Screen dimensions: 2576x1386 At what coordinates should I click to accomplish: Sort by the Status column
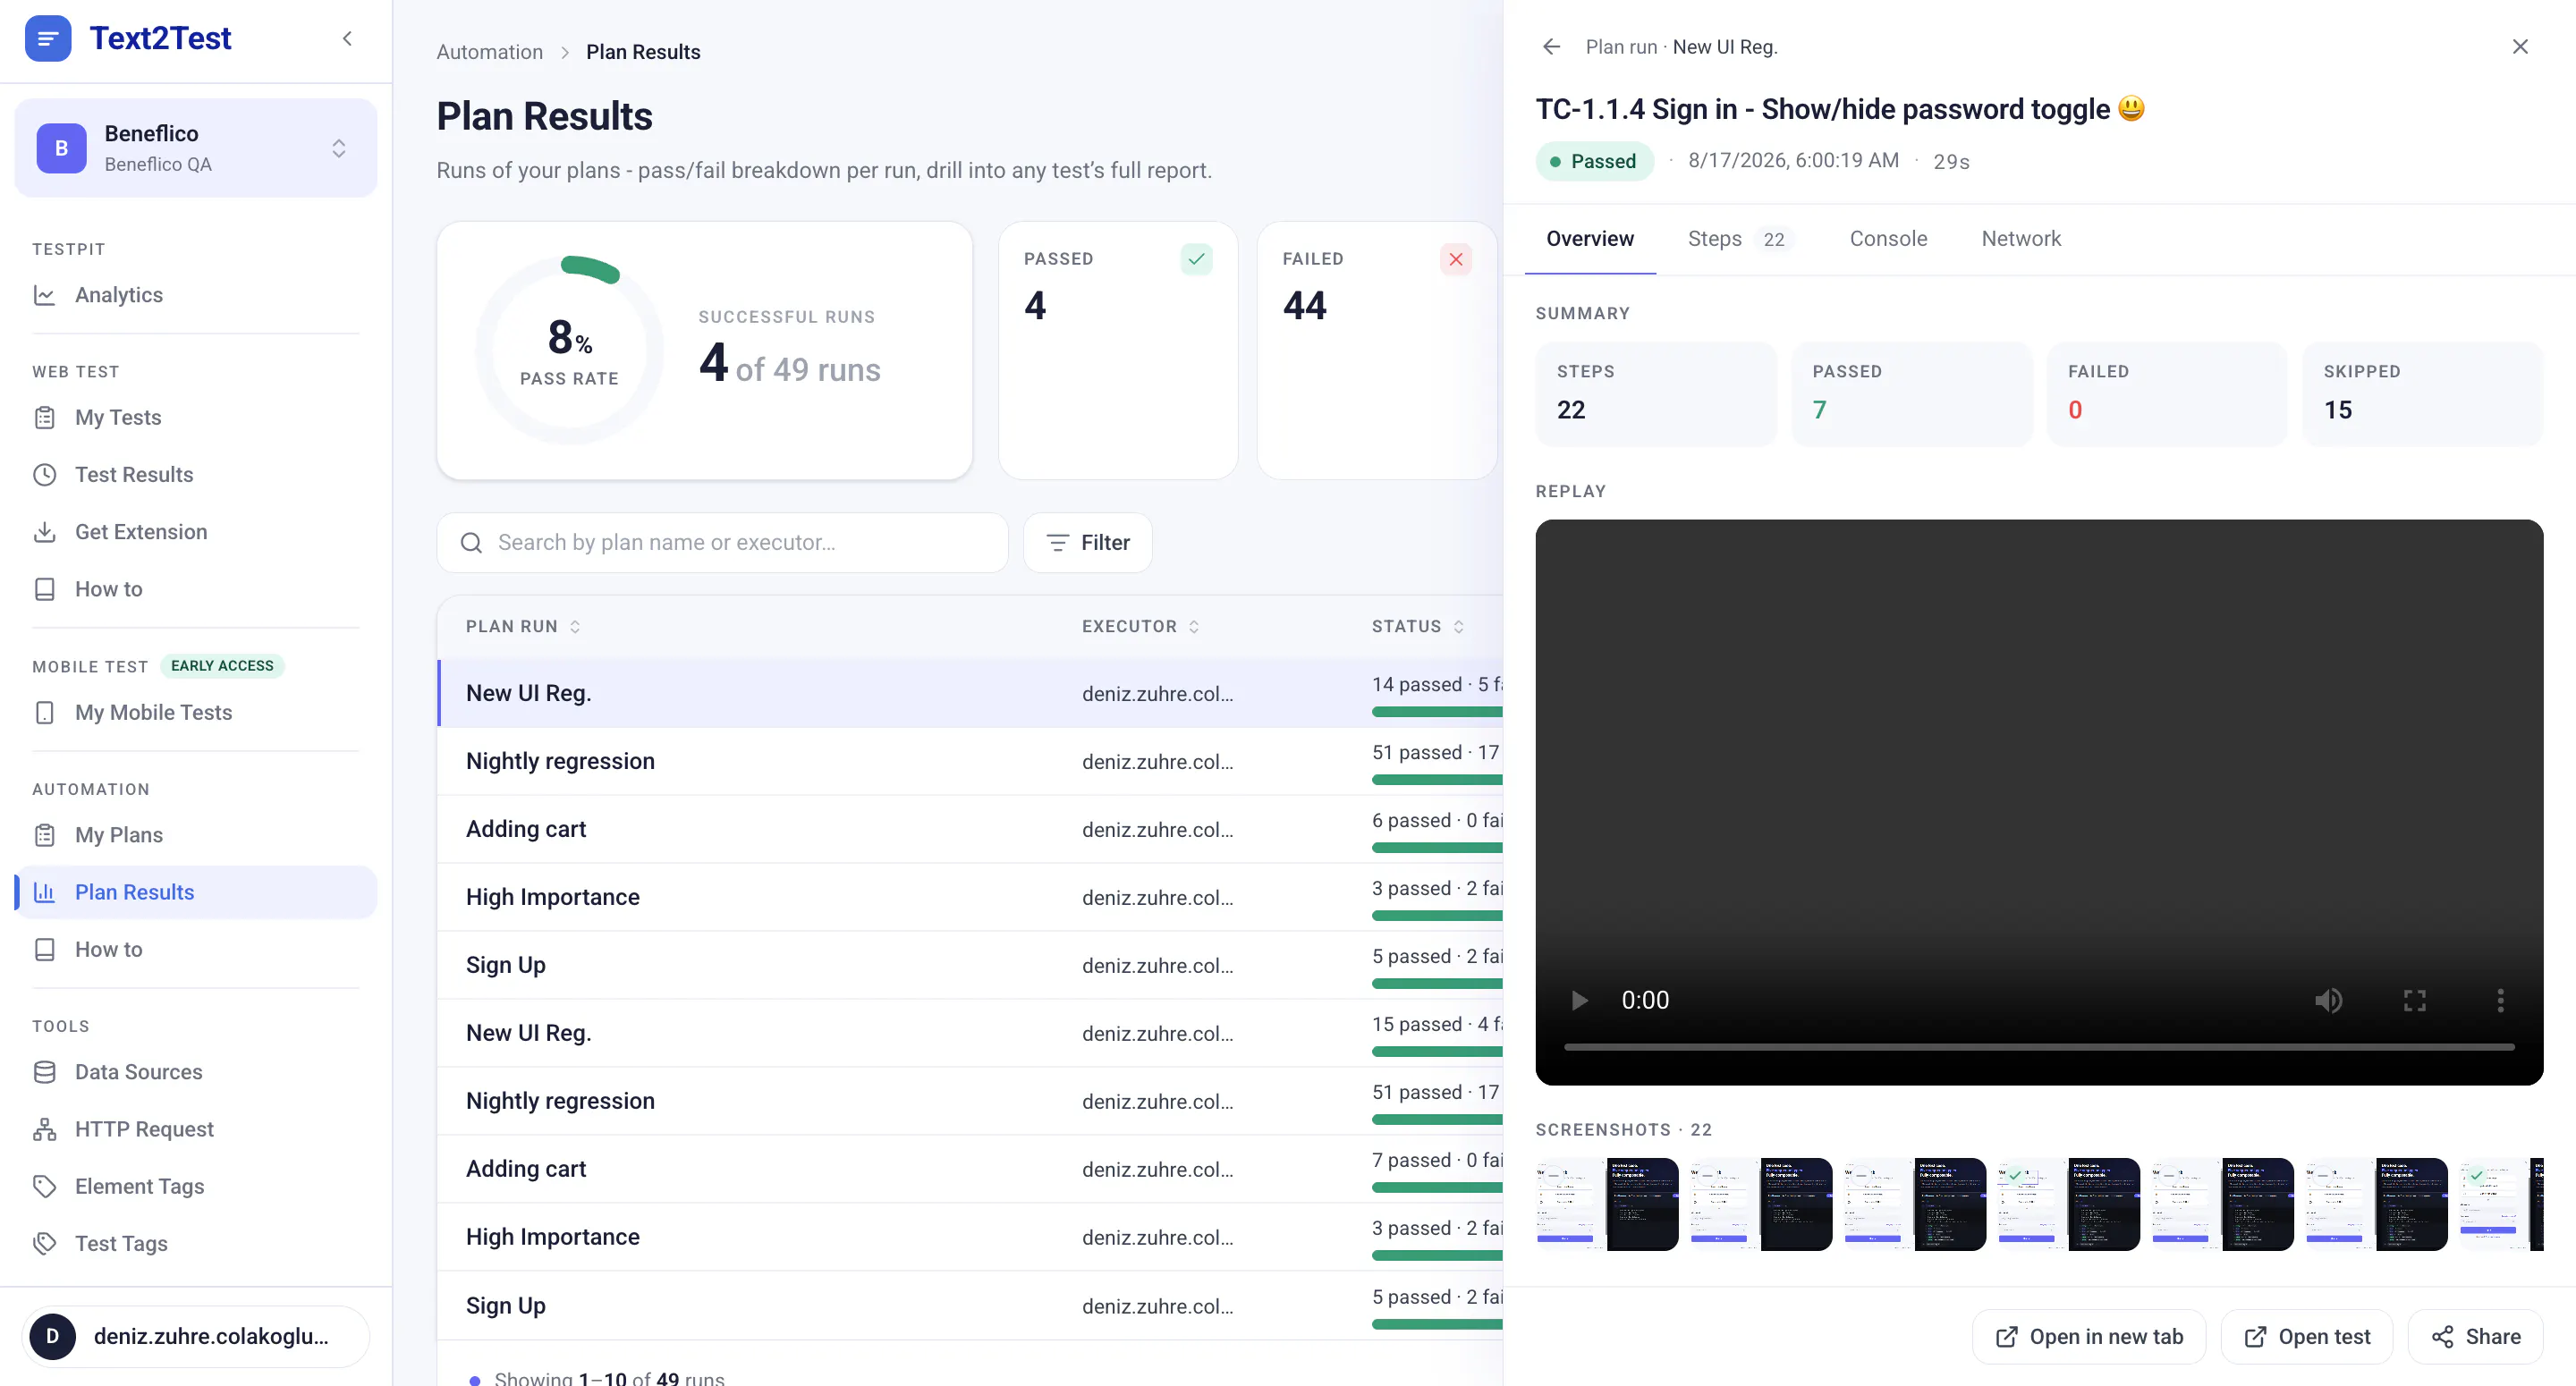pos(1417,626)
